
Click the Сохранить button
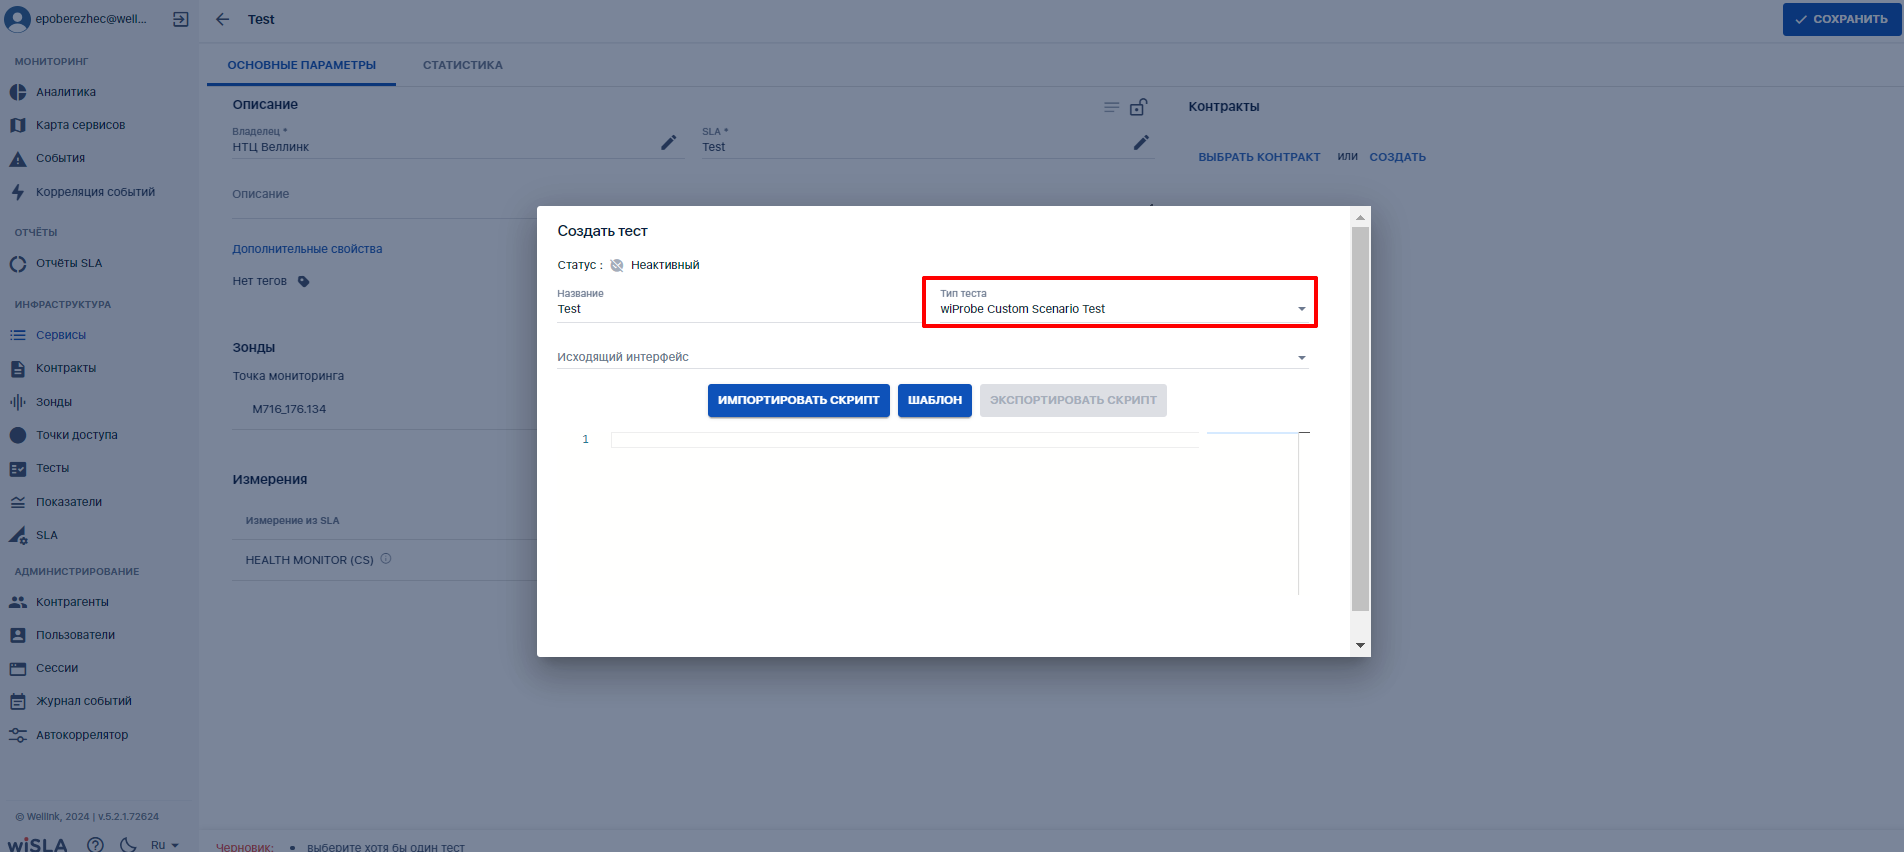pos(1841,19)
